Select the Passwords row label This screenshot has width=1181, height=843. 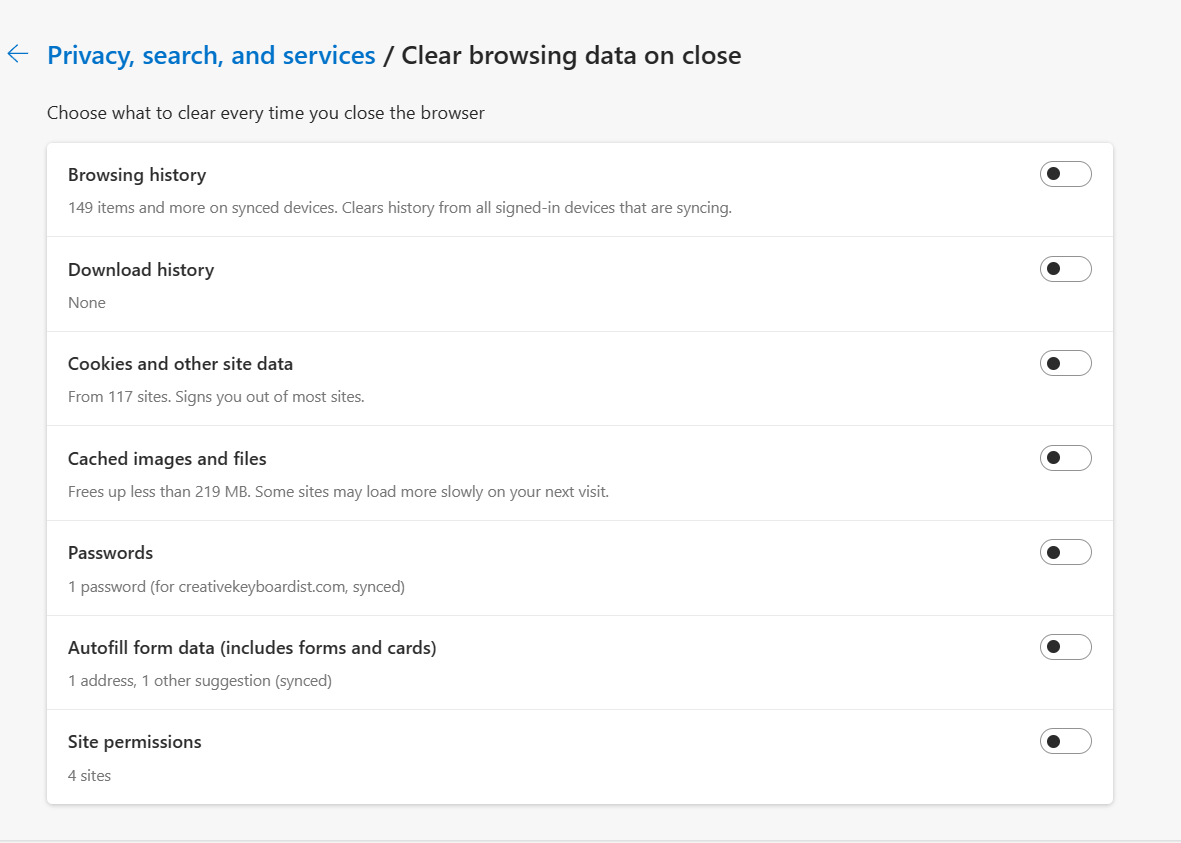click(x=110, y=553)
